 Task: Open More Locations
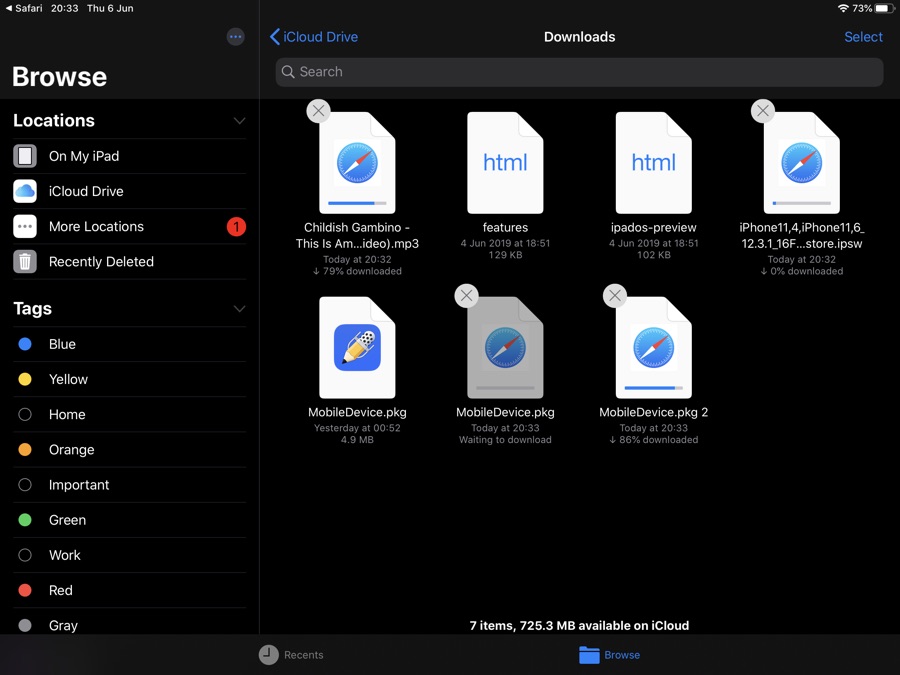point(130,226)
